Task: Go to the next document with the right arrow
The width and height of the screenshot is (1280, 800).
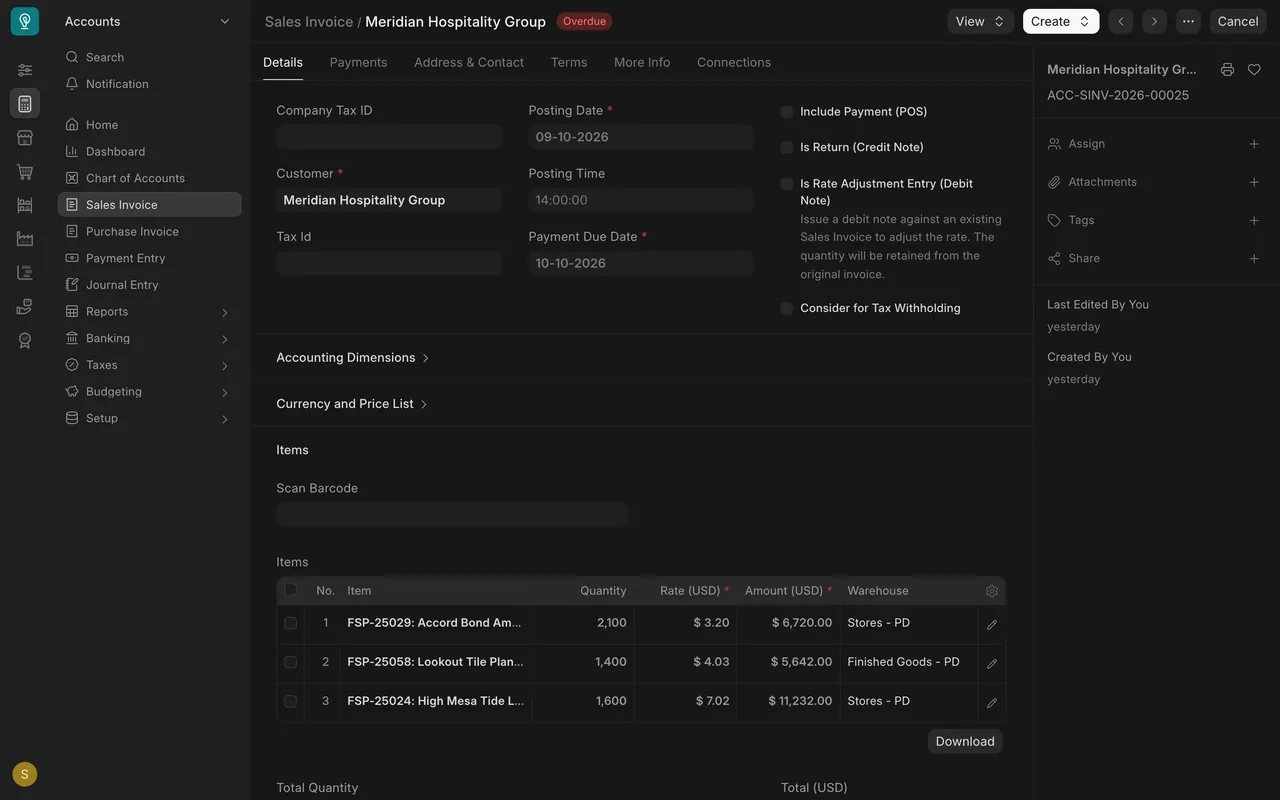Action: click(x=1155, y=21)
